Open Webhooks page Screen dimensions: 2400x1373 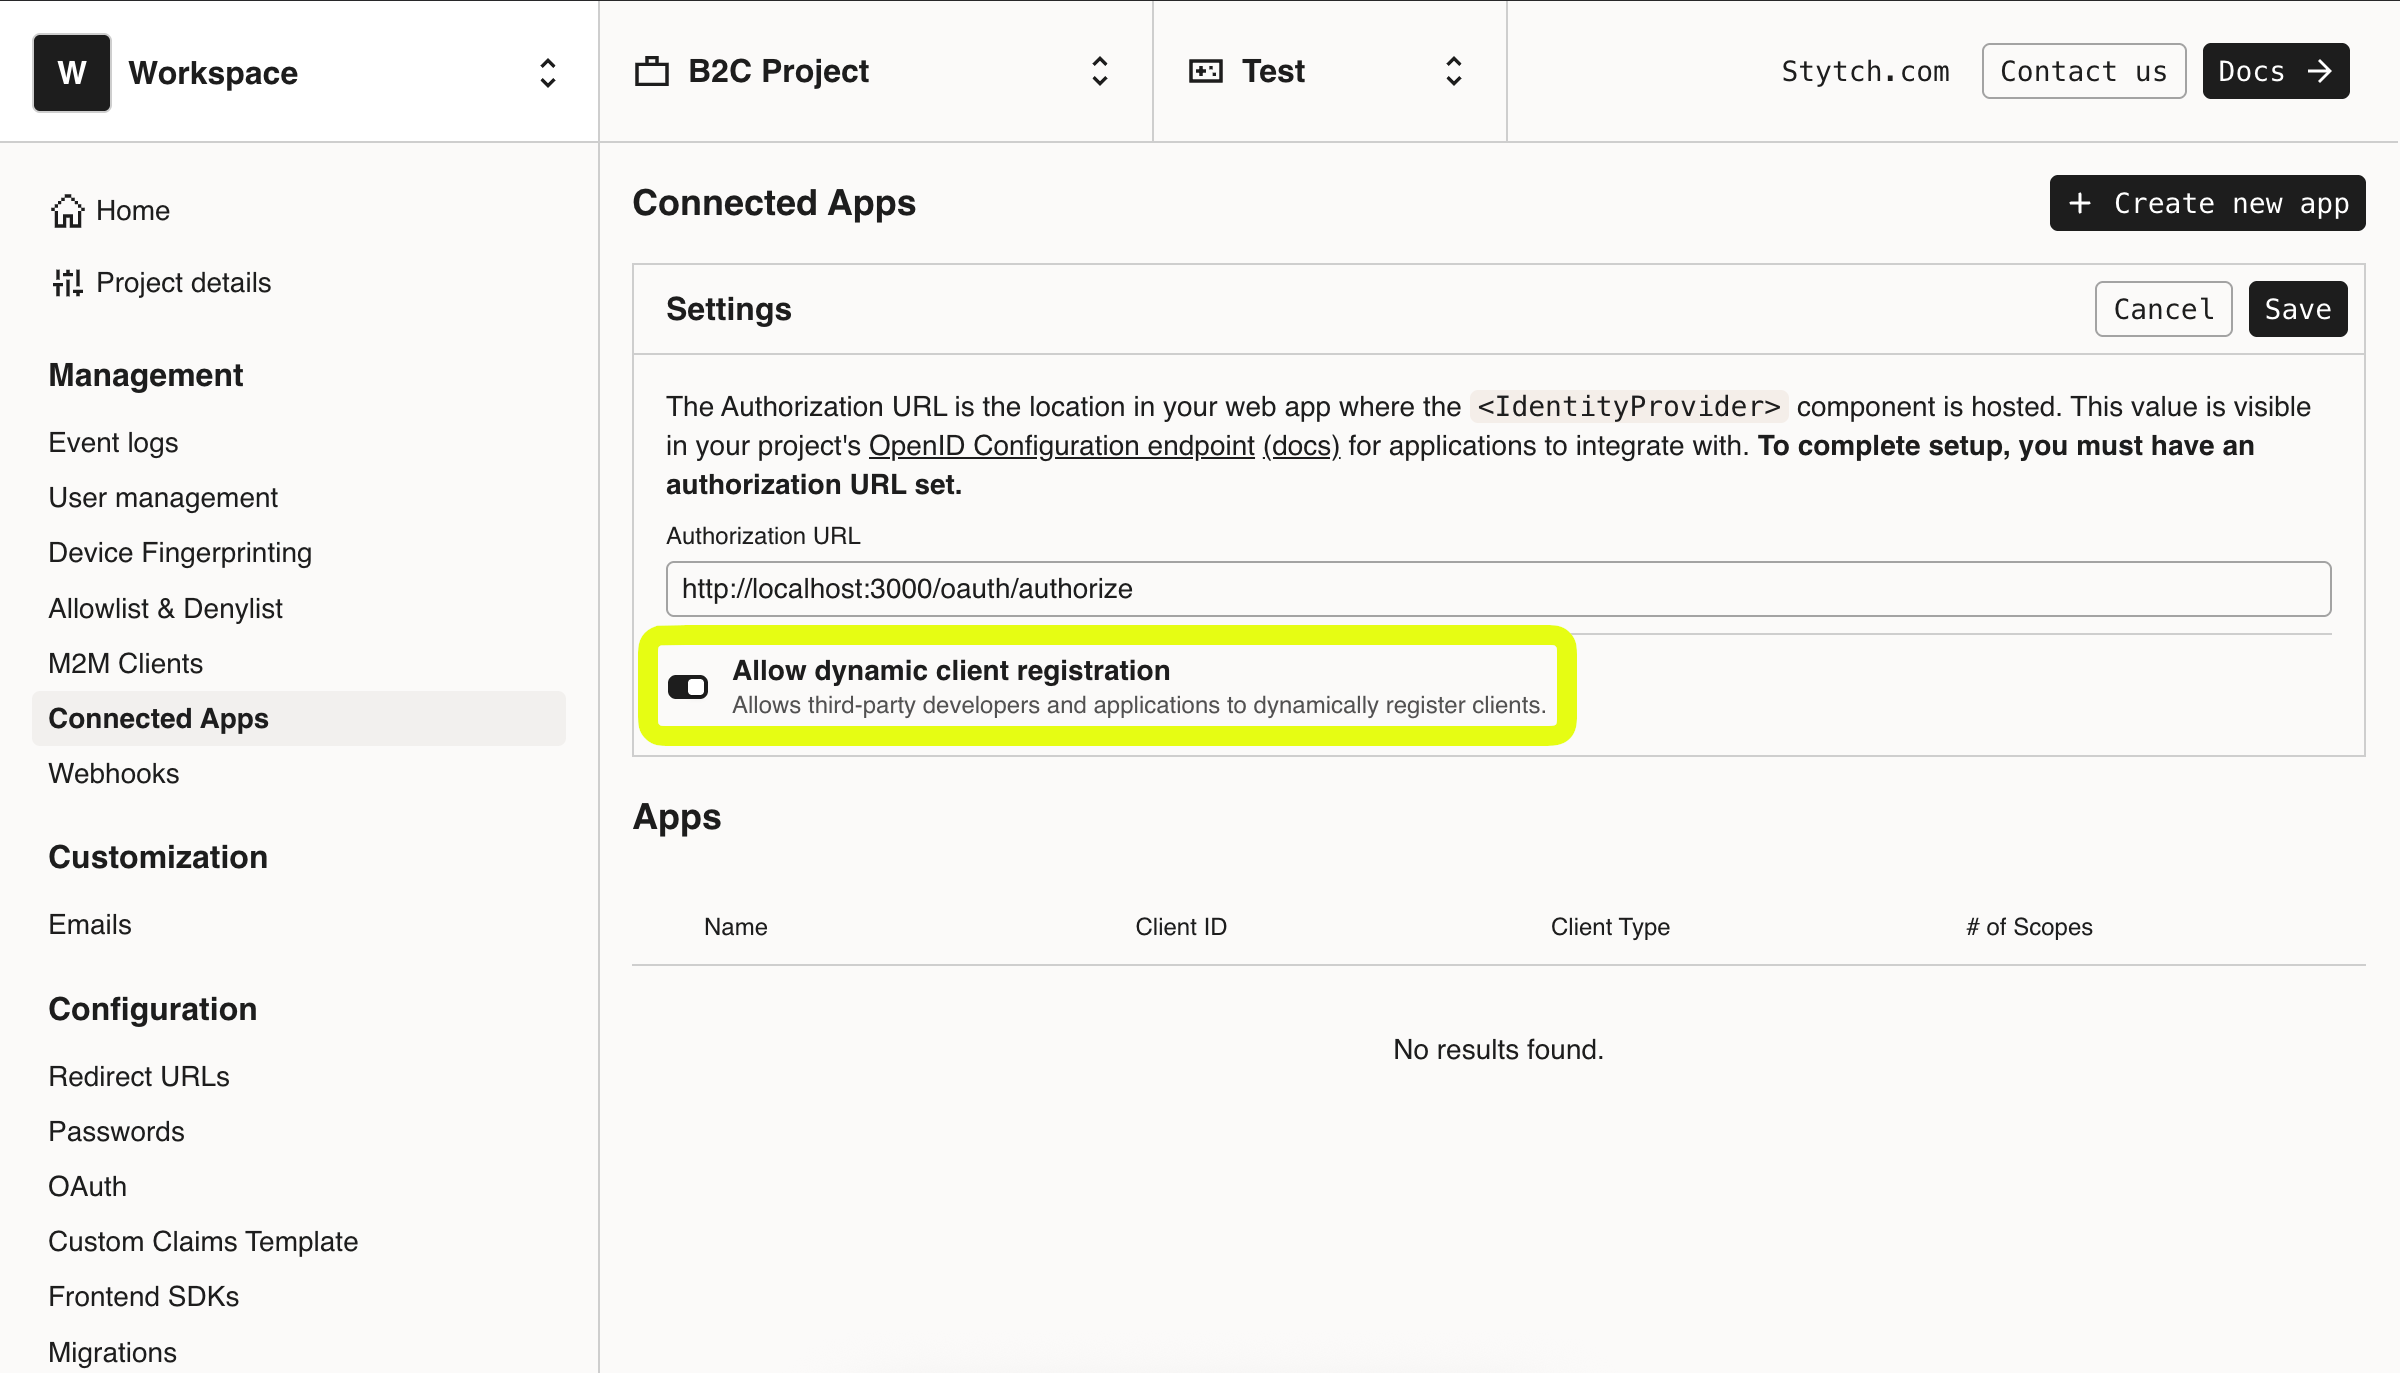coord(113,773)
